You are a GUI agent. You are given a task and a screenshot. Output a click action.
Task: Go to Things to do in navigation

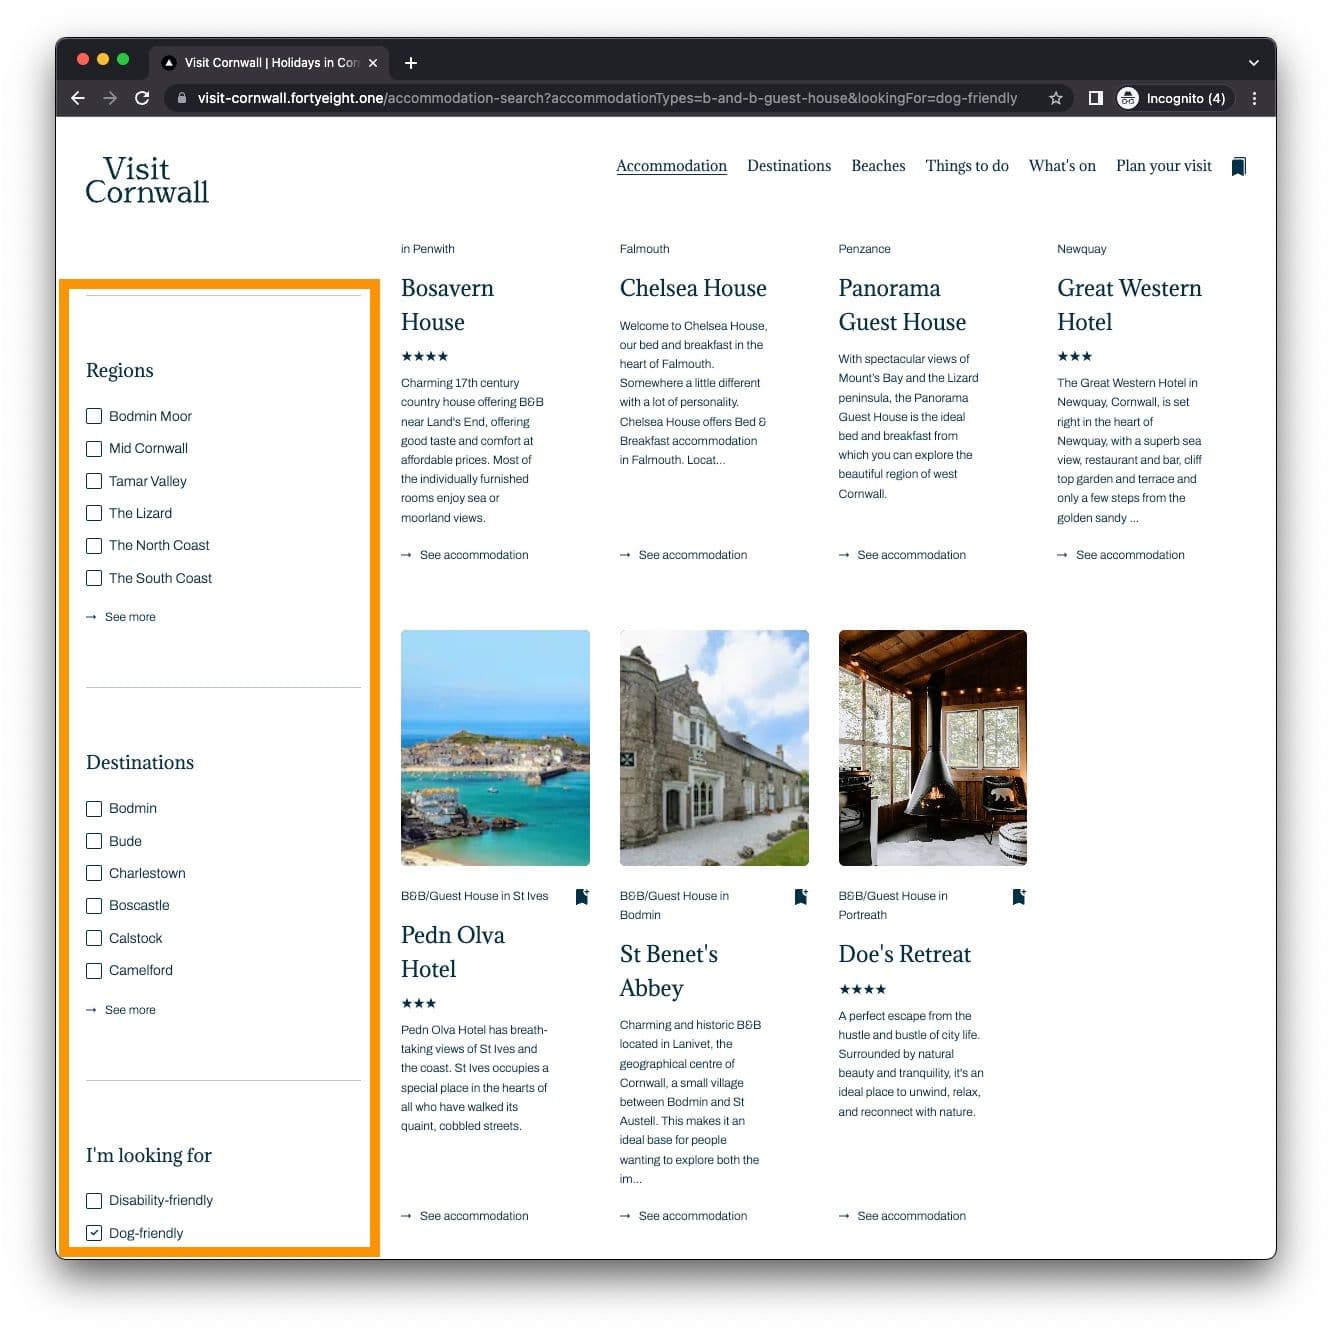[966, 166]
